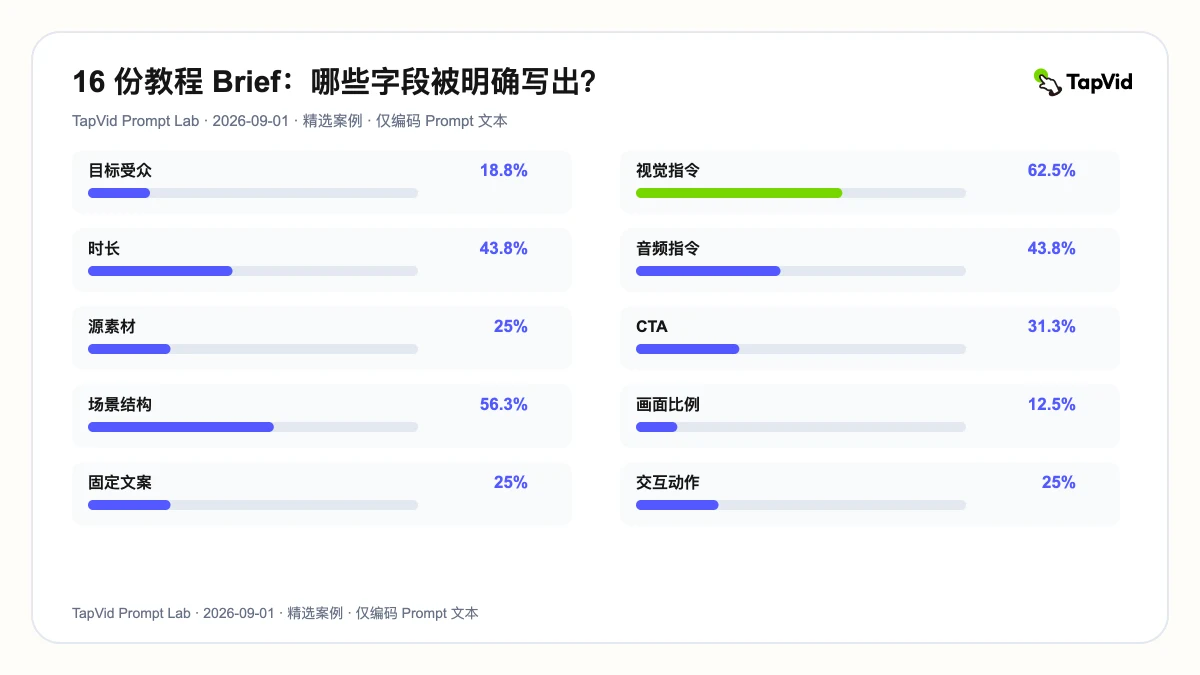
Task: Click the TapVid brand wordmark
Action: click(1099, 82)
